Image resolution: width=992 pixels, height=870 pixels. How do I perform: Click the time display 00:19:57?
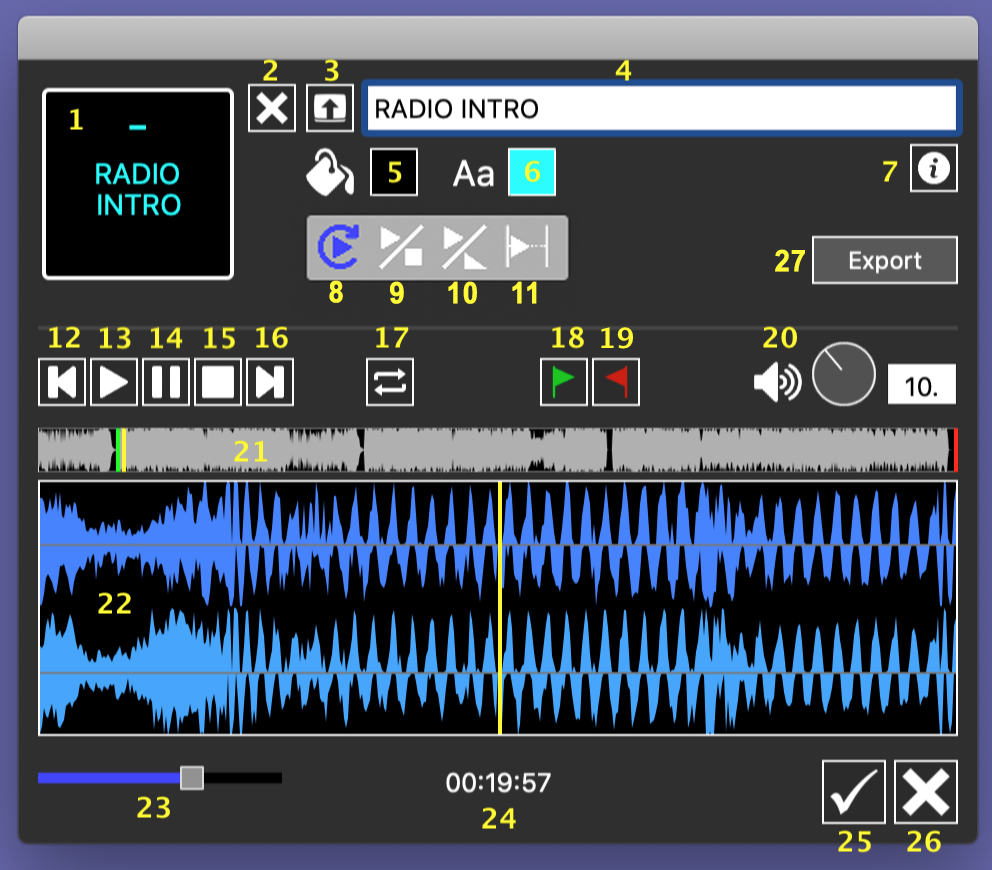498,783
